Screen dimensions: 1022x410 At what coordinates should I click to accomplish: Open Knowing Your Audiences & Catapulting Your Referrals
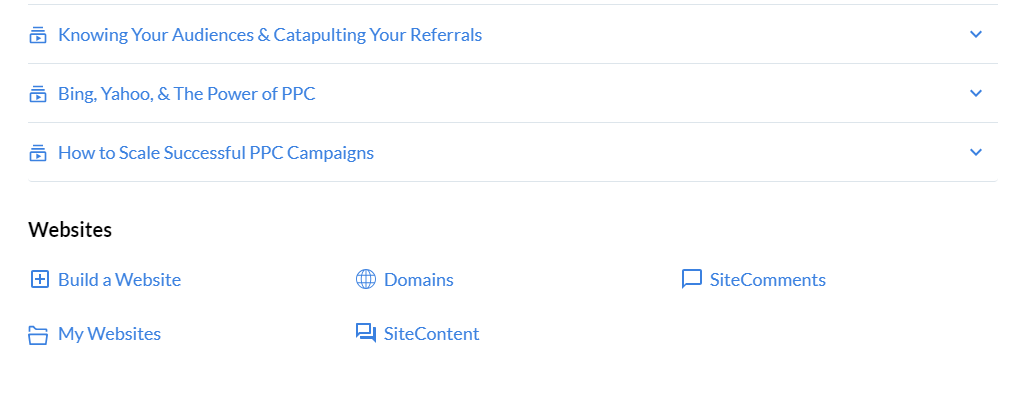[270, 35]
